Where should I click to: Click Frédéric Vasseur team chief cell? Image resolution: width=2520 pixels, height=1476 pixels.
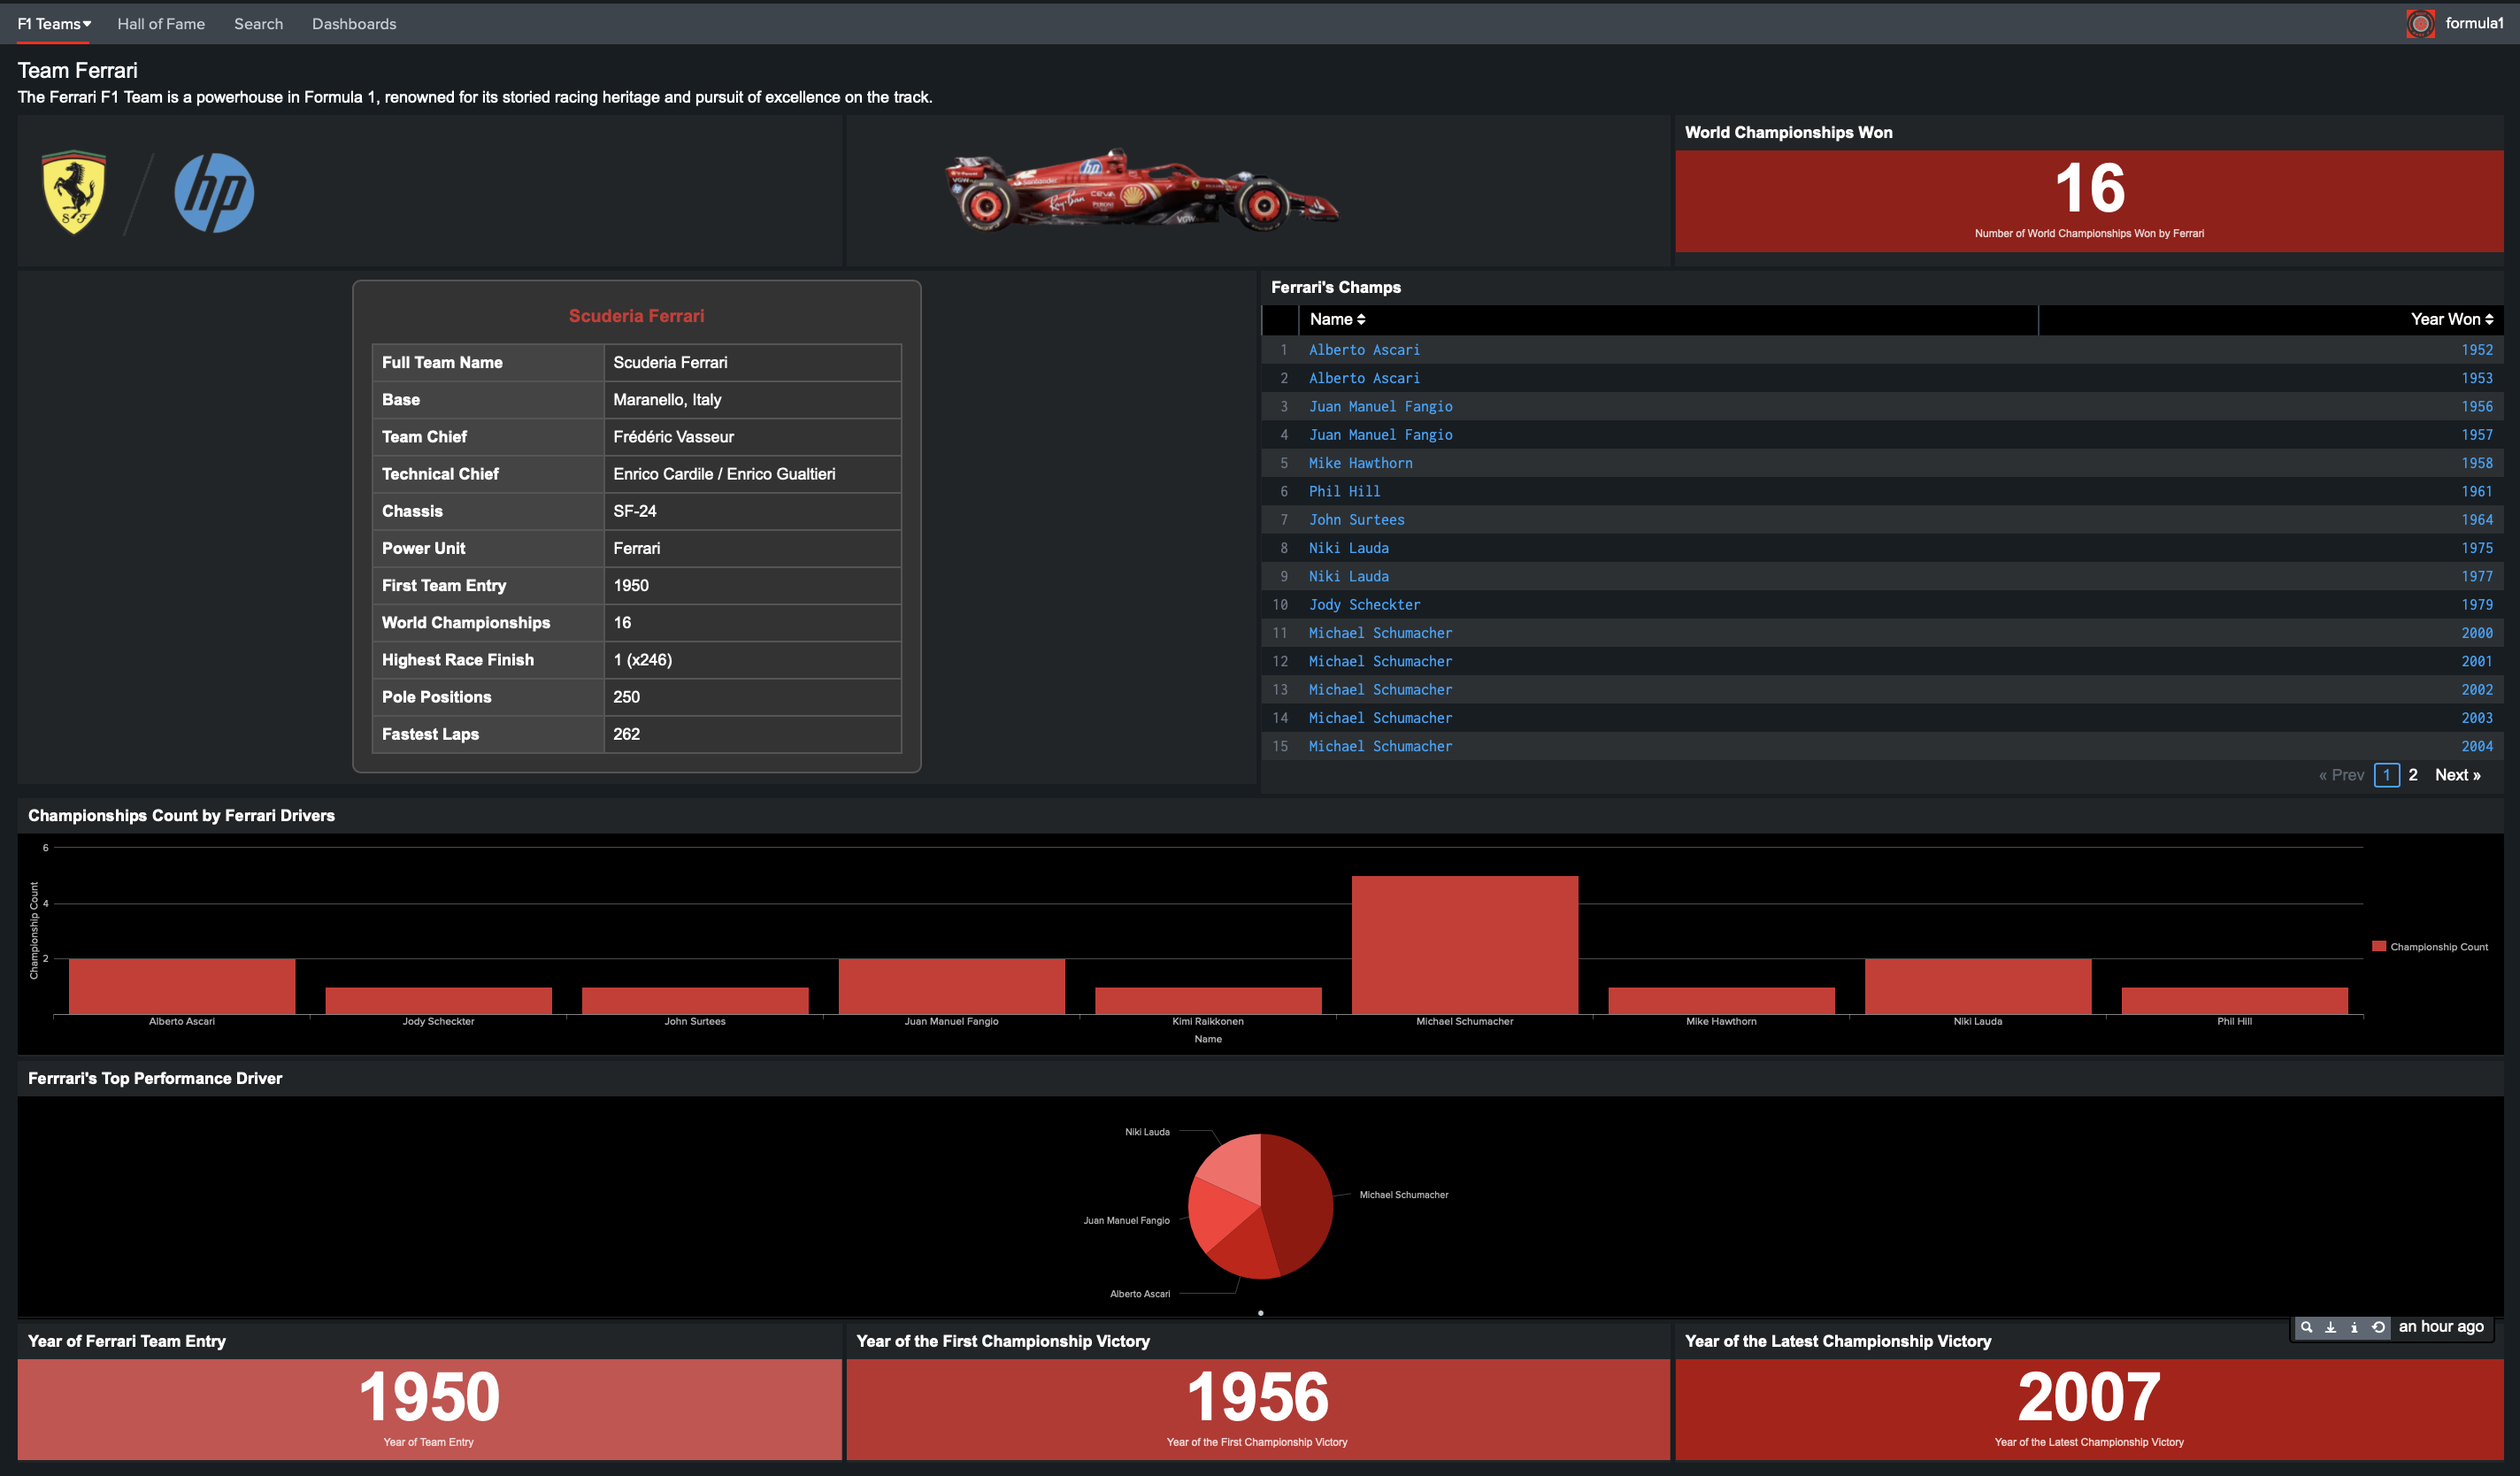click(x=752, y=437)
